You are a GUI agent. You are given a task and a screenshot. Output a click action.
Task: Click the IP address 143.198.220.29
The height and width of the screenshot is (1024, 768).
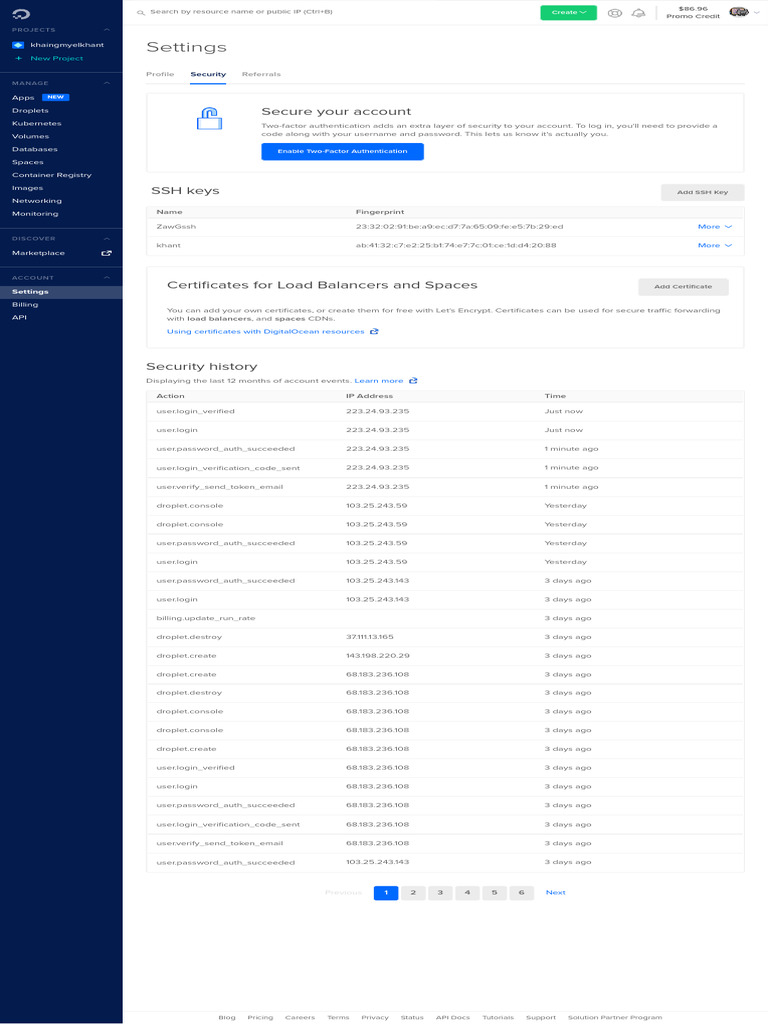[x=377, y=656]
